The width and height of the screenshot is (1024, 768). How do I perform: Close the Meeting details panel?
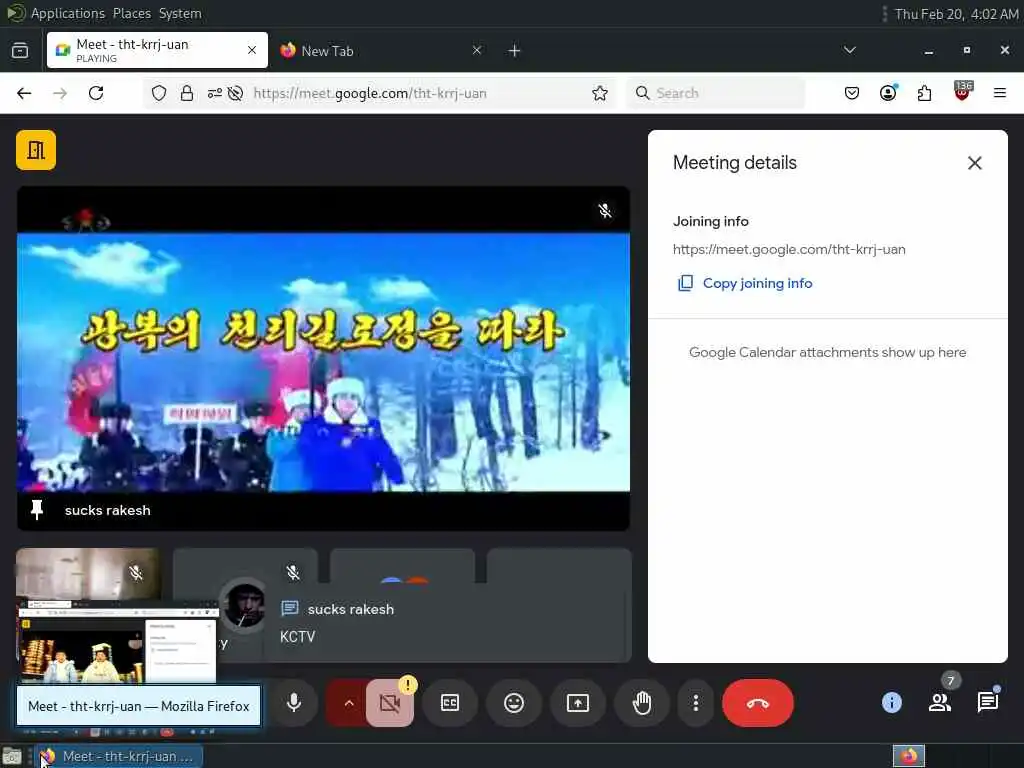974,163
